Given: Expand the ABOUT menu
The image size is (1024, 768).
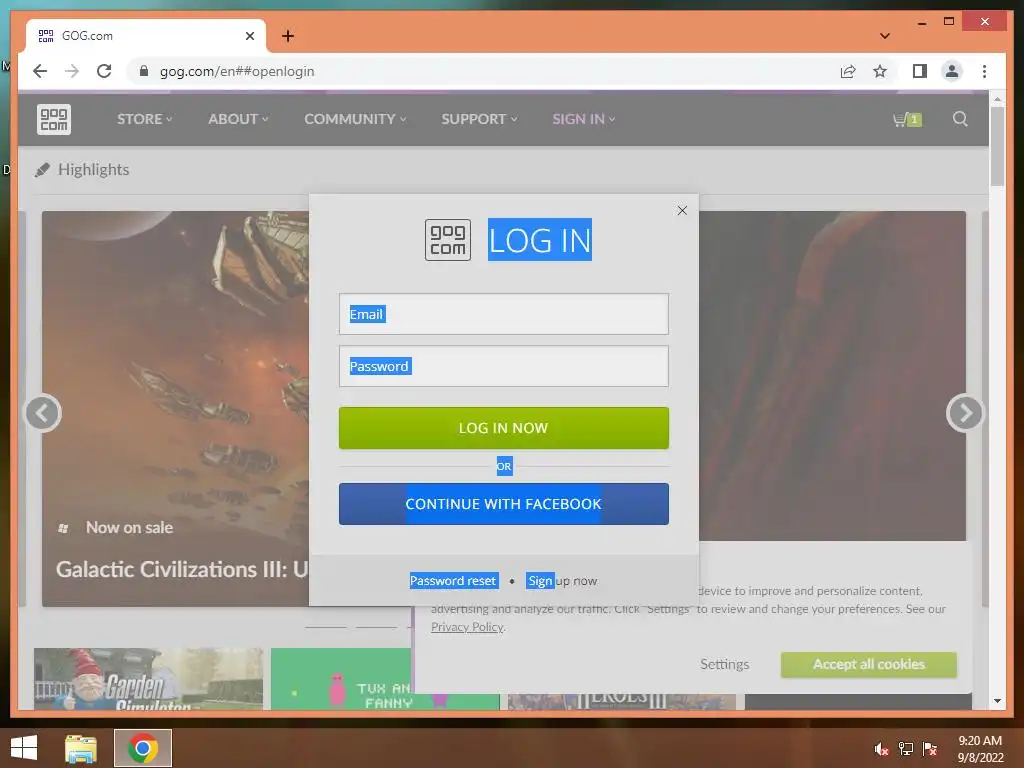Looking at the screenshot, I should pos(238,119).
